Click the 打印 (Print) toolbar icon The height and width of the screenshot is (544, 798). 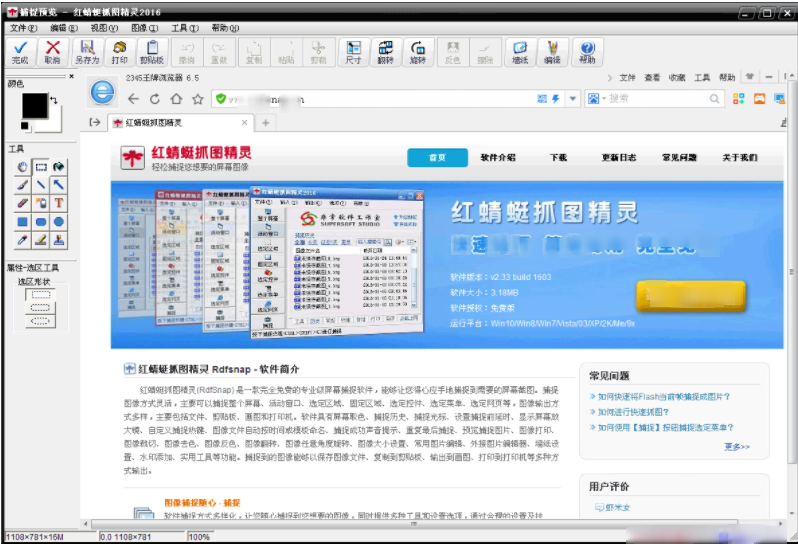point(119,52)
